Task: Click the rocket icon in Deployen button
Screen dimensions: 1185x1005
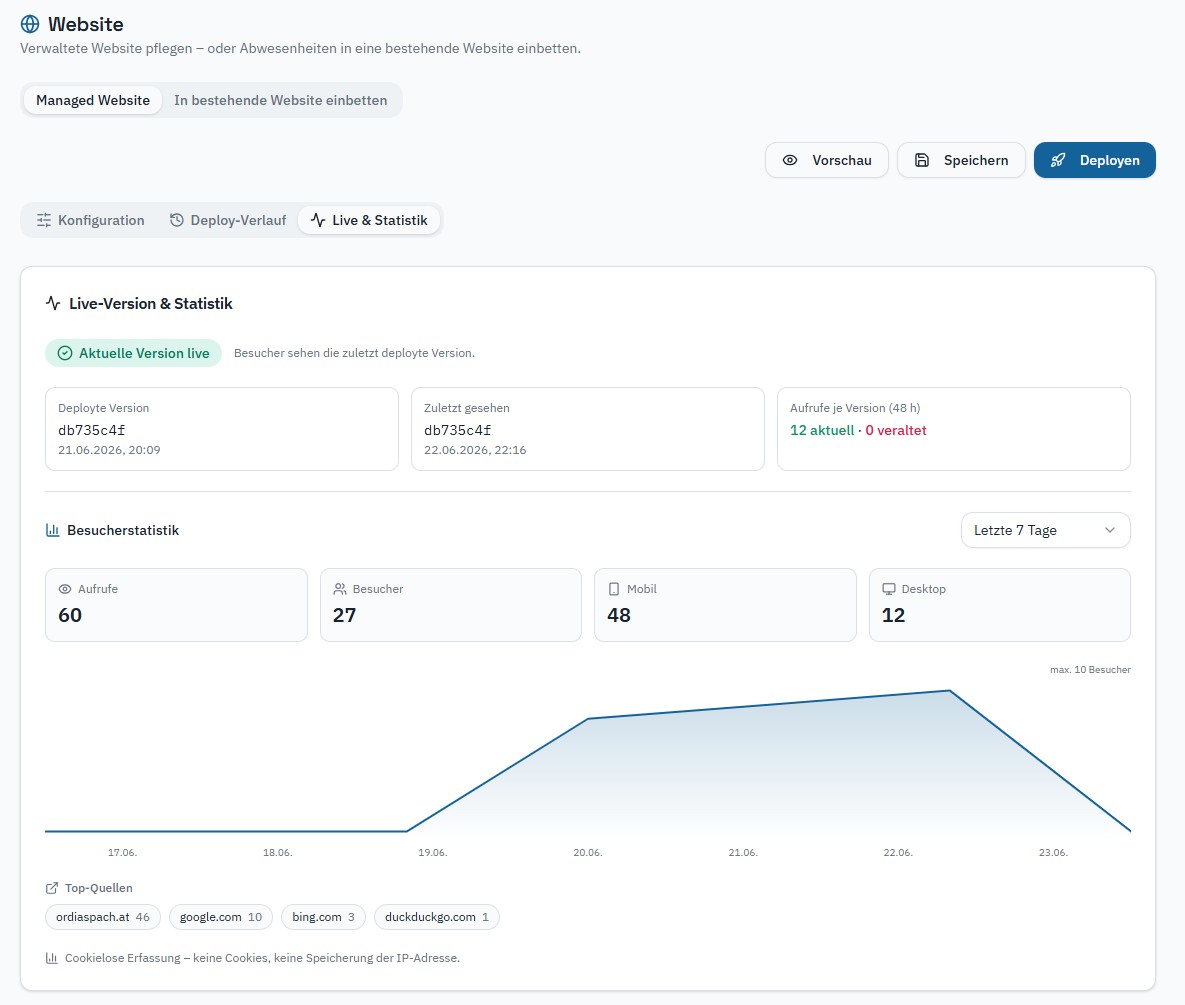Action: click(x=1058, y=160)
